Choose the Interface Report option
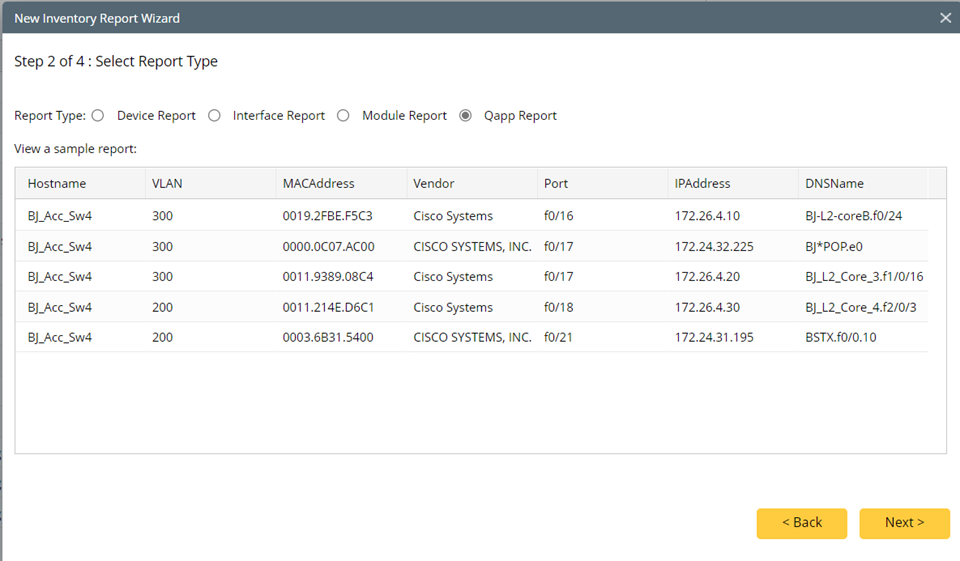Viewport: 960px width, 561px height. click(x=214, y=116)
